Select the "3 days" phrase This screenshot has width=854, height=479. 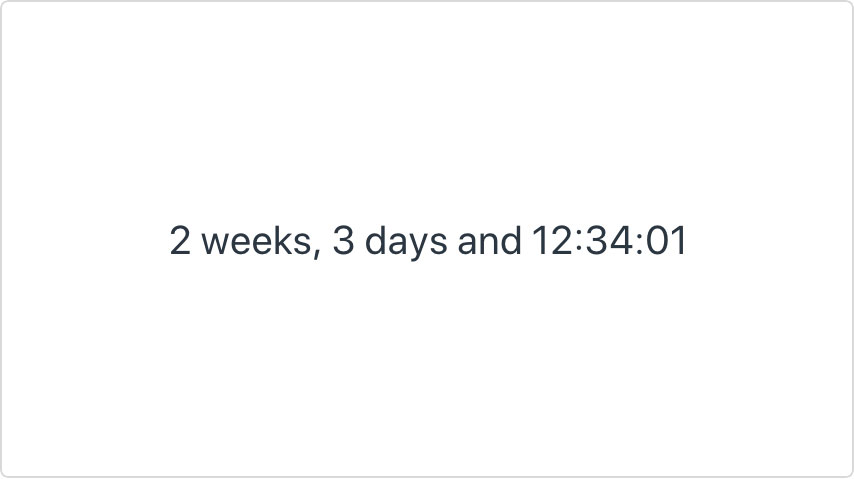[390, 243]
